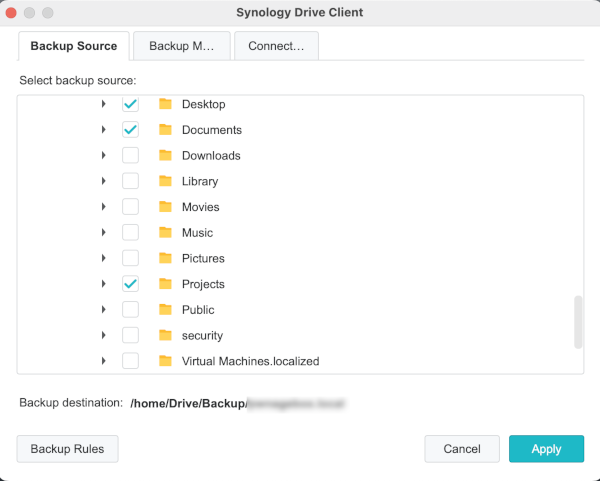Image resolution: width=600 pixels, height=481 pixels.
Task: Expand the Desktop folder tree arrow
Action: point(103,104)
